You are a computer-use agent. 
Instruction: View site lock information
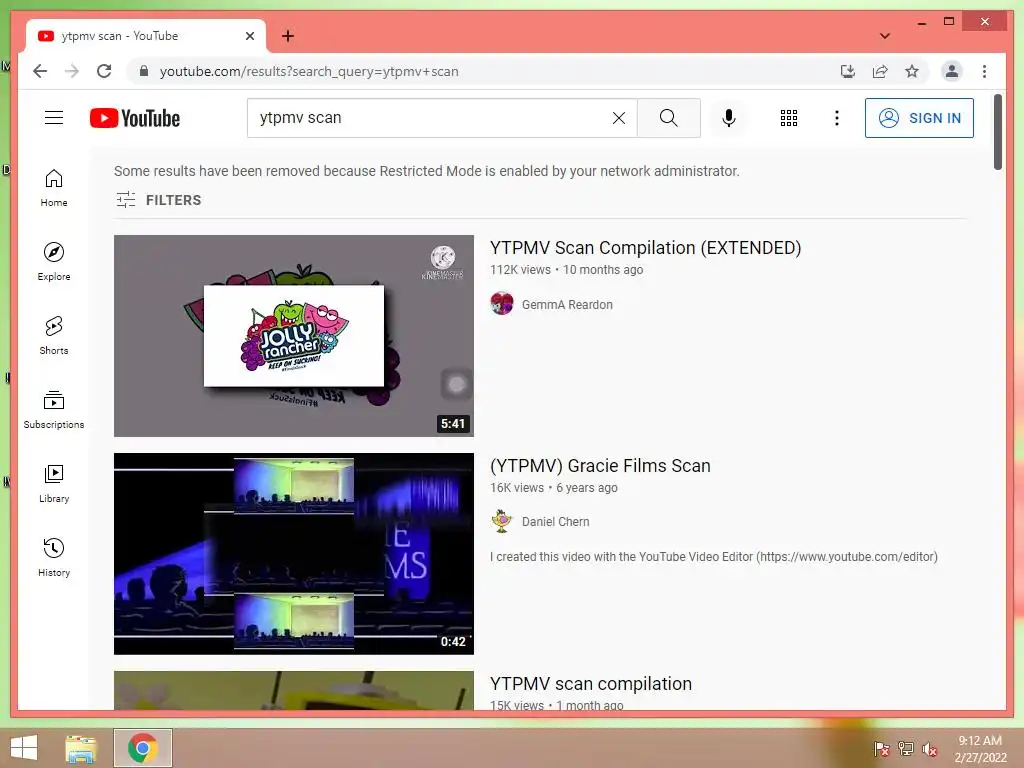click(144, 71)
